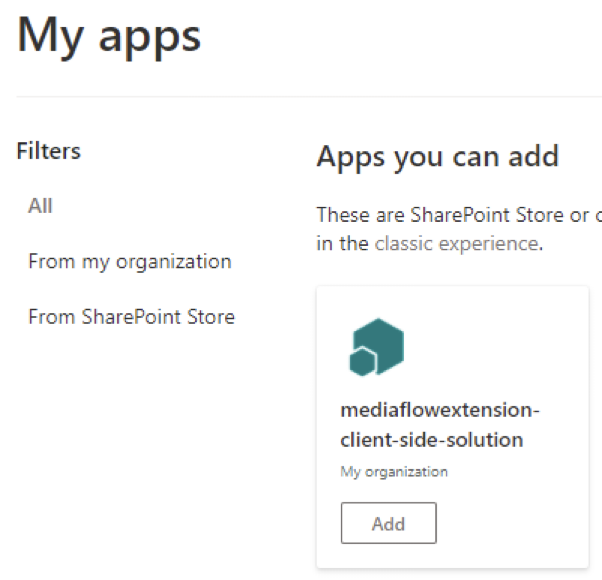This screenshot has height=580, width=602.
Task: Click the My apps page title
Action: point(109,37)
